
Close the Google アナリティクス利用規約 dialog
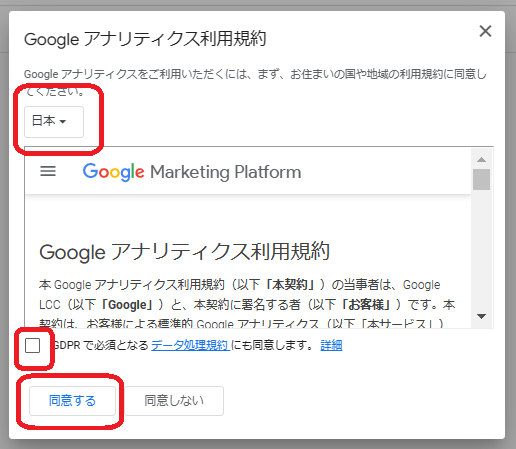pos(485,31)
